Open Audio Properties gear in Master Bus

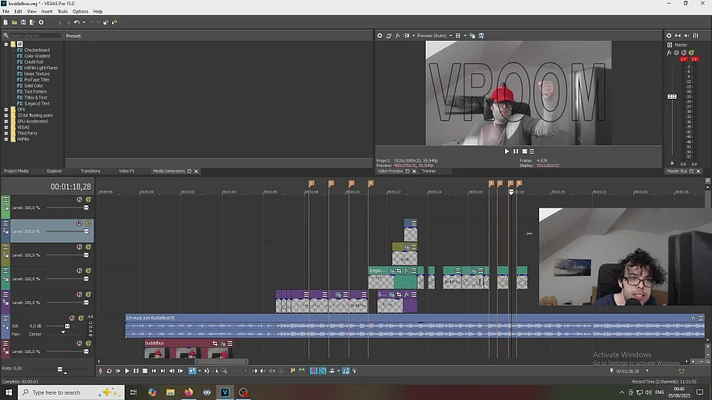[x=669, y=35]
